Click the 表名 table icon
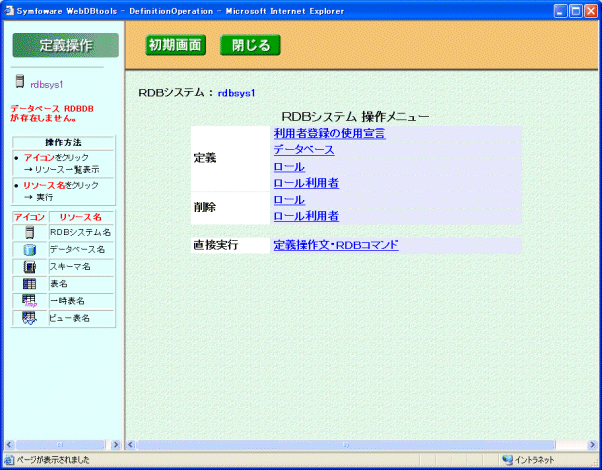This screenshot has width=602, height=470. [x=29, y=284]
